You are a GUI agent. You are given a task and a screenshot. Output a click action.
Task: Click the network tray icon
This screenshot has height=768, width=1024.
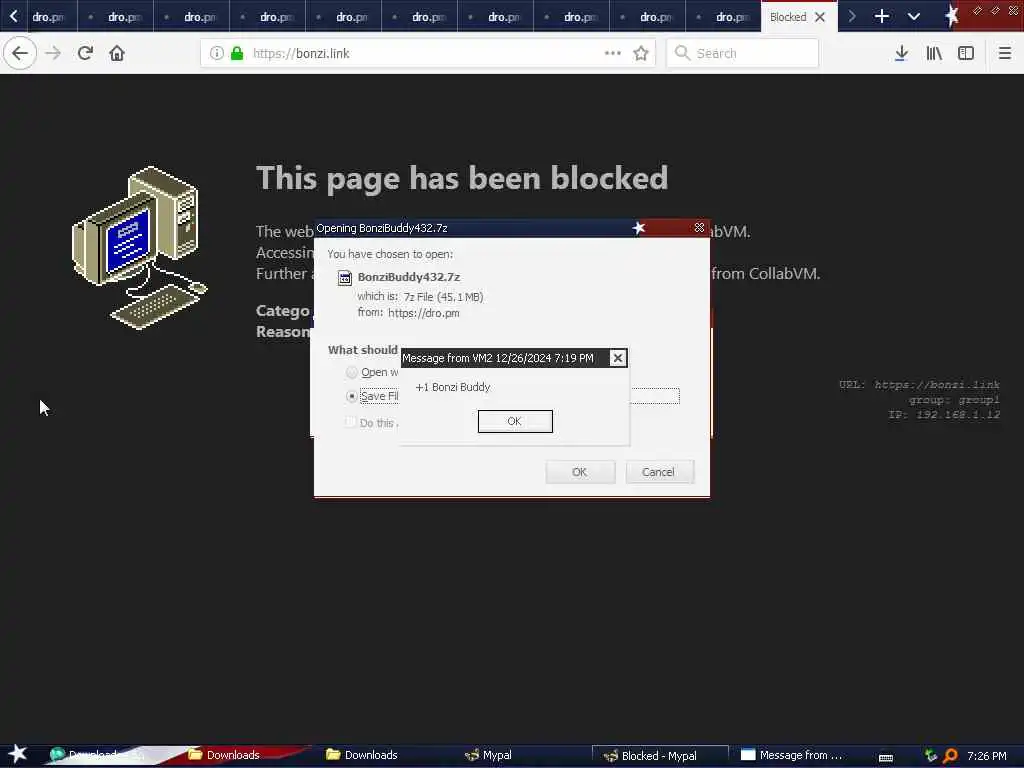(x=931, y=756)
